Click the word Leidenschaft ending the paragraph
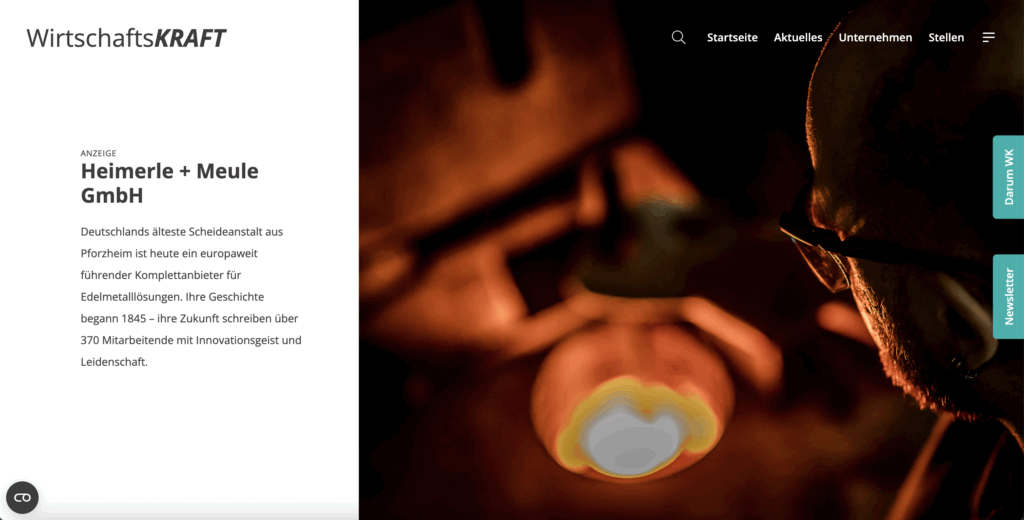This screenshot has height=520, width=1024. pos(113,362)
